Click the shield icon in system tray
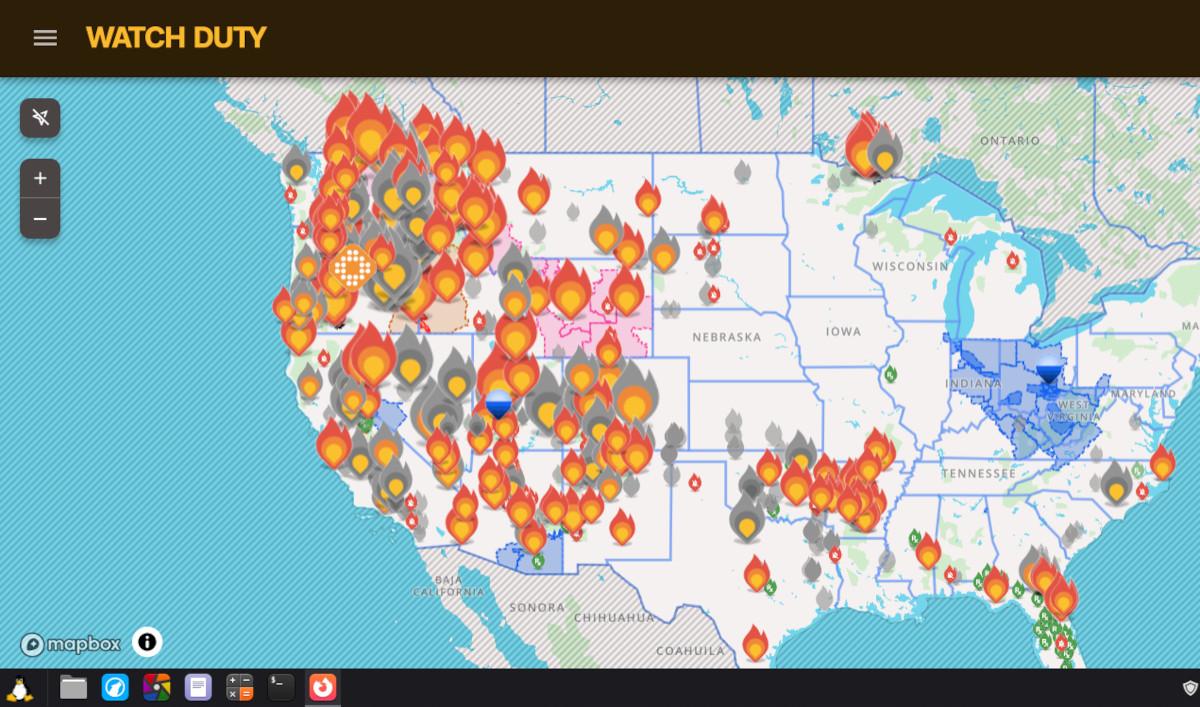This screenshot has height=707, width=1200. 1190,688
